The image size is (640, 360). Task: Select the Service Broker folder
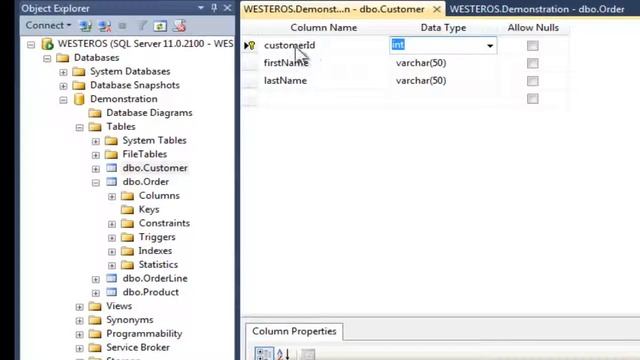click(x=138, y=347)
